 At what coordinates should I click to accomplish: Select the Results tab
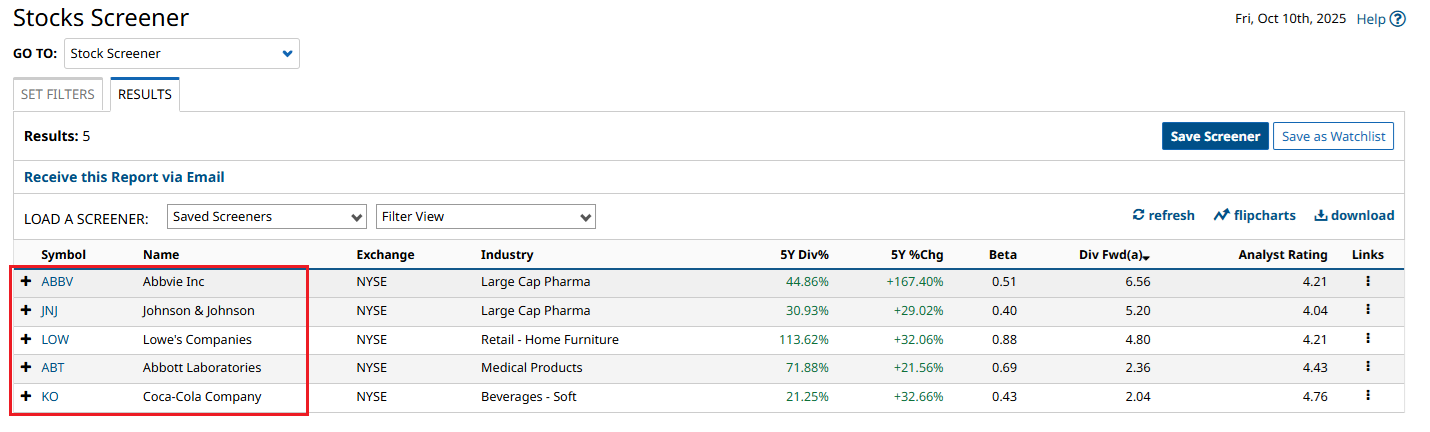point(144,94)
